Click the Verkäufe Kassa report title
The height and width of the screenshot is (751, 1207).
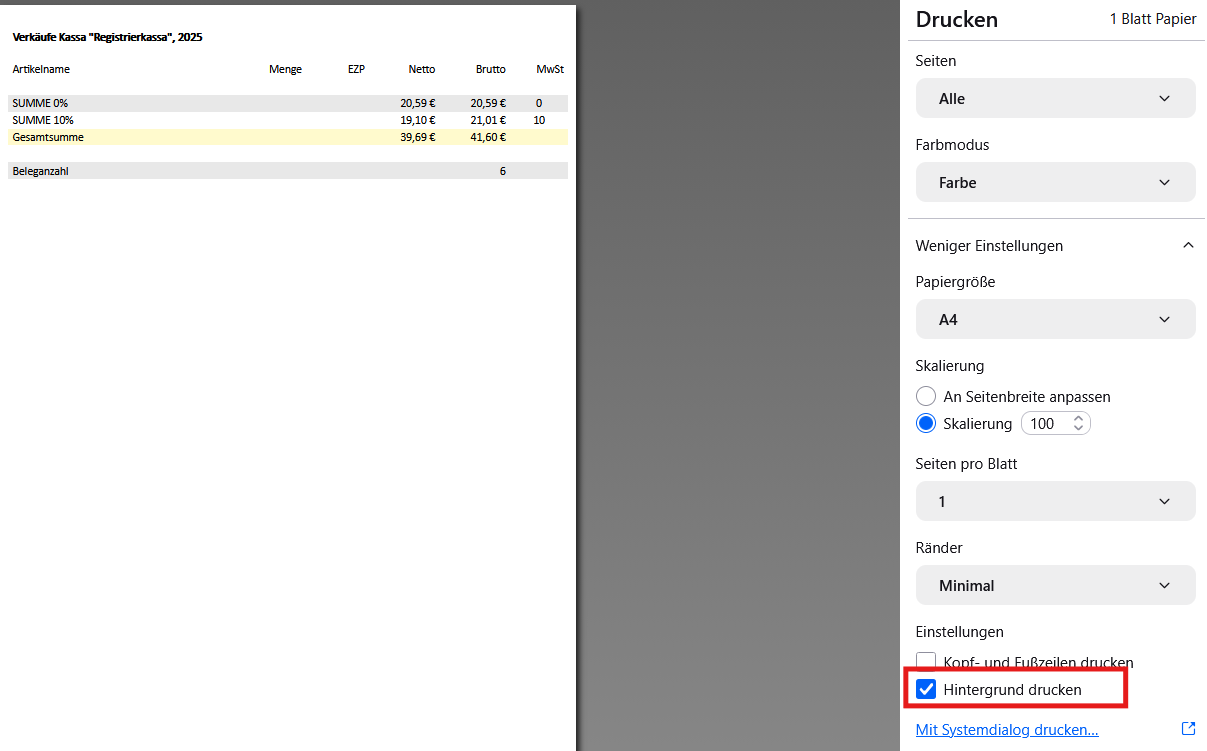point(107,37)
